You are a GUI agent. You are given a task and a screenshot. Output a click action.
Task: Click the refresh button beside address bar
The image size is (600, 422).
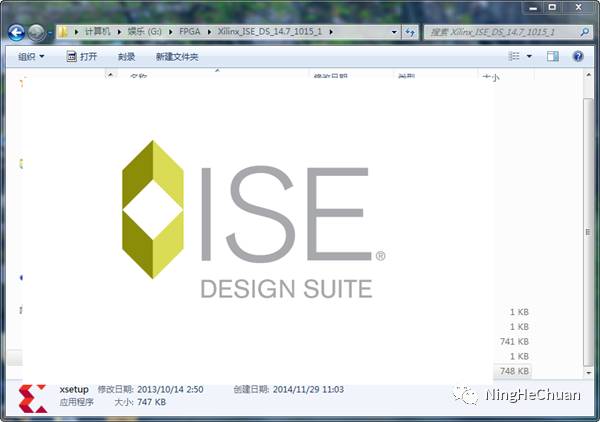point(411,33)
